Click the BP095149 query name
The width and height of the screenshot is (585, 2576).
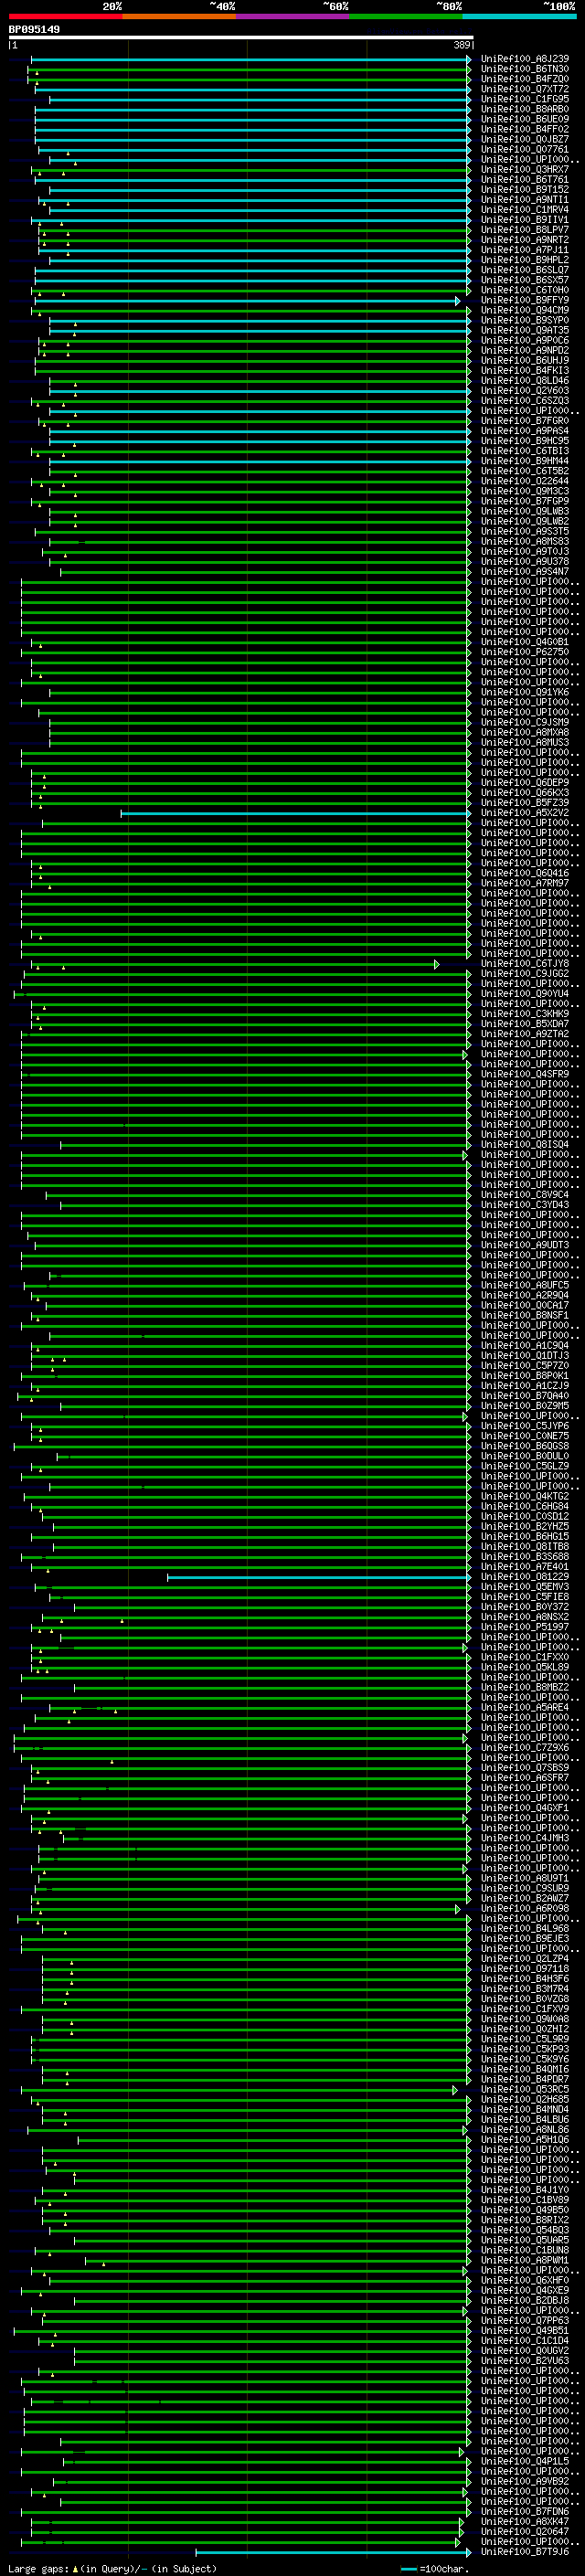click(34, 29)
